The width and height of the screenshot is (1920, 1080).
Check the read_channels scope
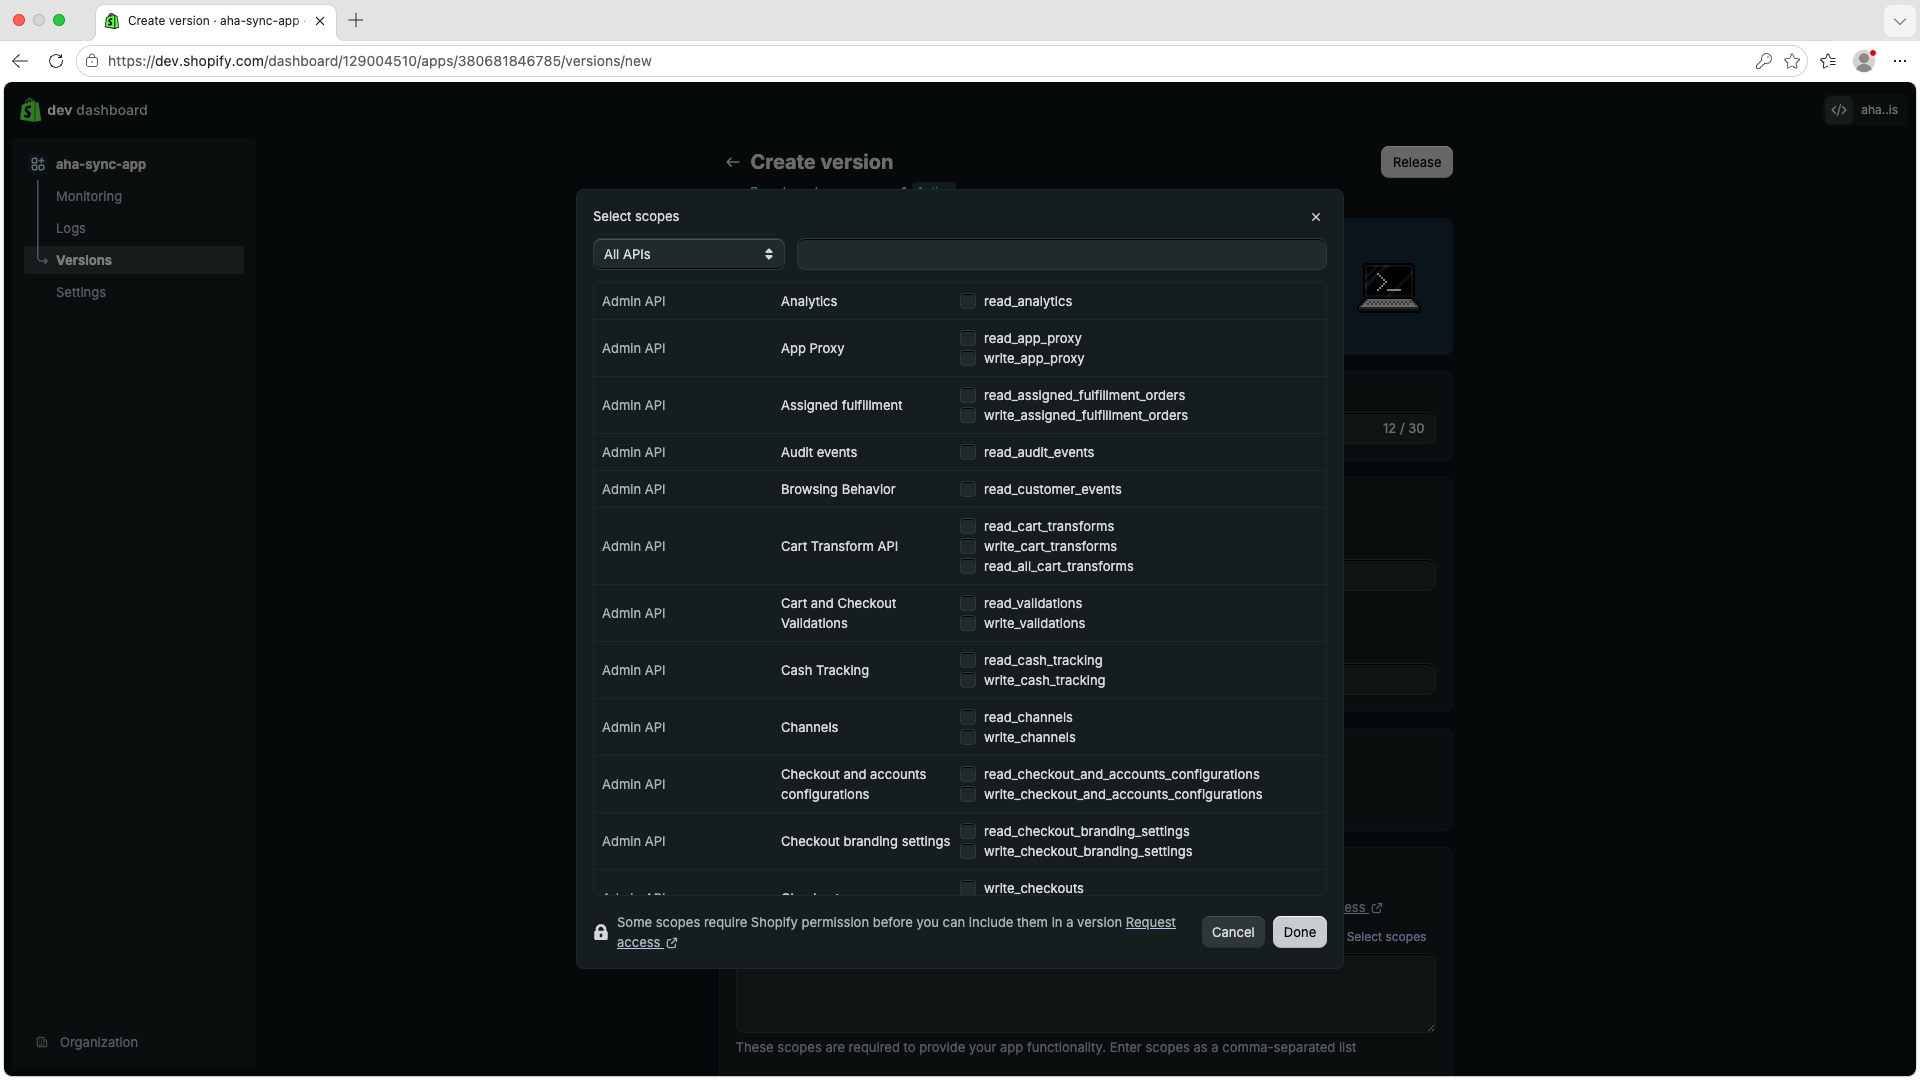pyautogui.click(x=968, y=717)
